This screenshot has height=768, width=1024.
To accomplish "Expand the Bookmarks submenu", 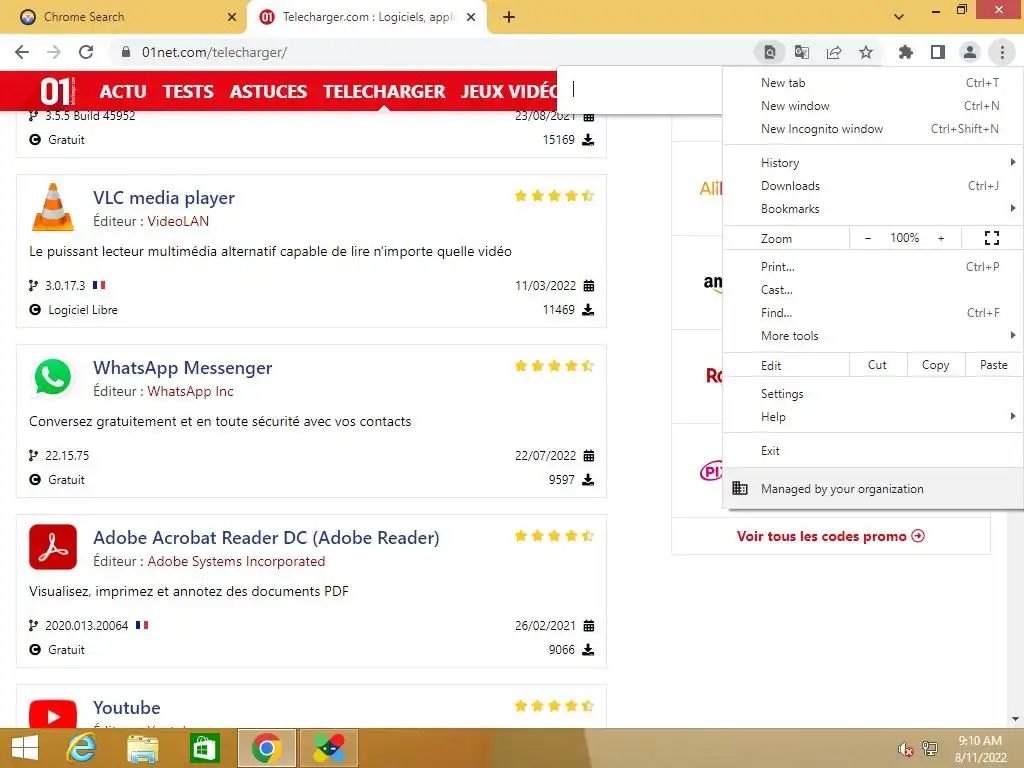I will 872,209.
